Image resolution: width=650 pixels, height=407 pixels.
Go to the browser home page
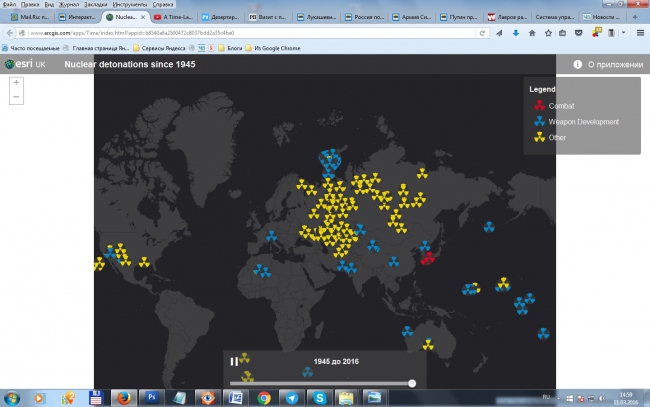tap(530, 32)
